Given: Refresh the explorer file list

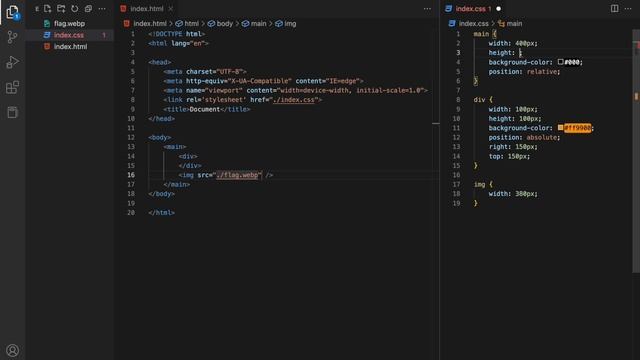Looking at the screenshot, I should click(x=74, y=9).
